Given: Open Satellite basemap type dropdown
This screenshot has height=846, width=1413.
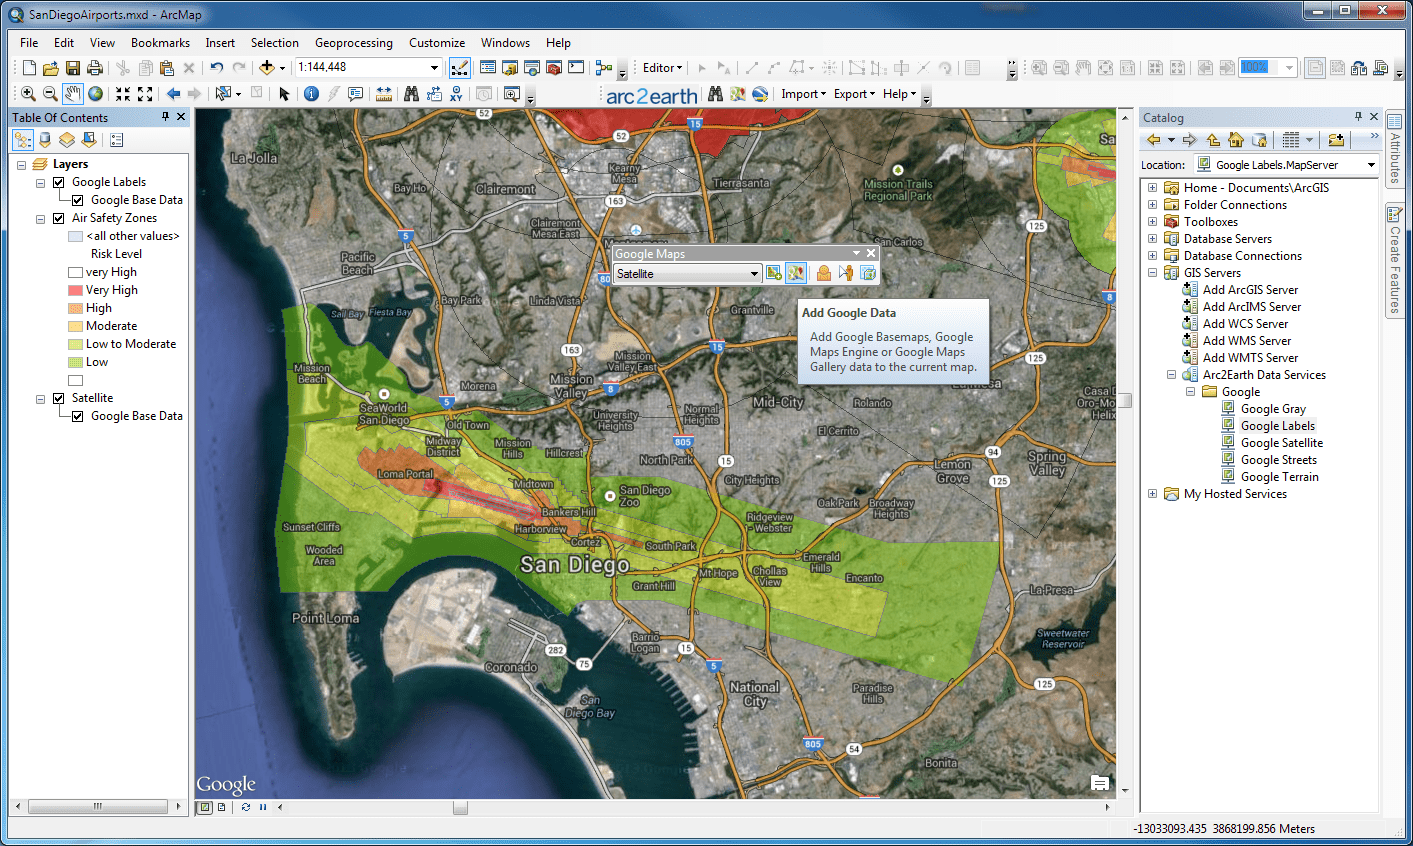Looking at the screenshot, I should click(x=754, y=274).
